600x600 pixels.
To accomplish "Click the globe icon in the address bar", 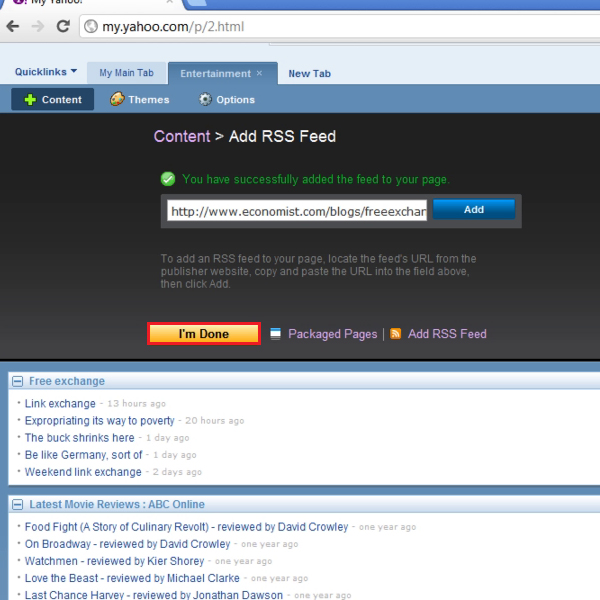I will (91, 26).
